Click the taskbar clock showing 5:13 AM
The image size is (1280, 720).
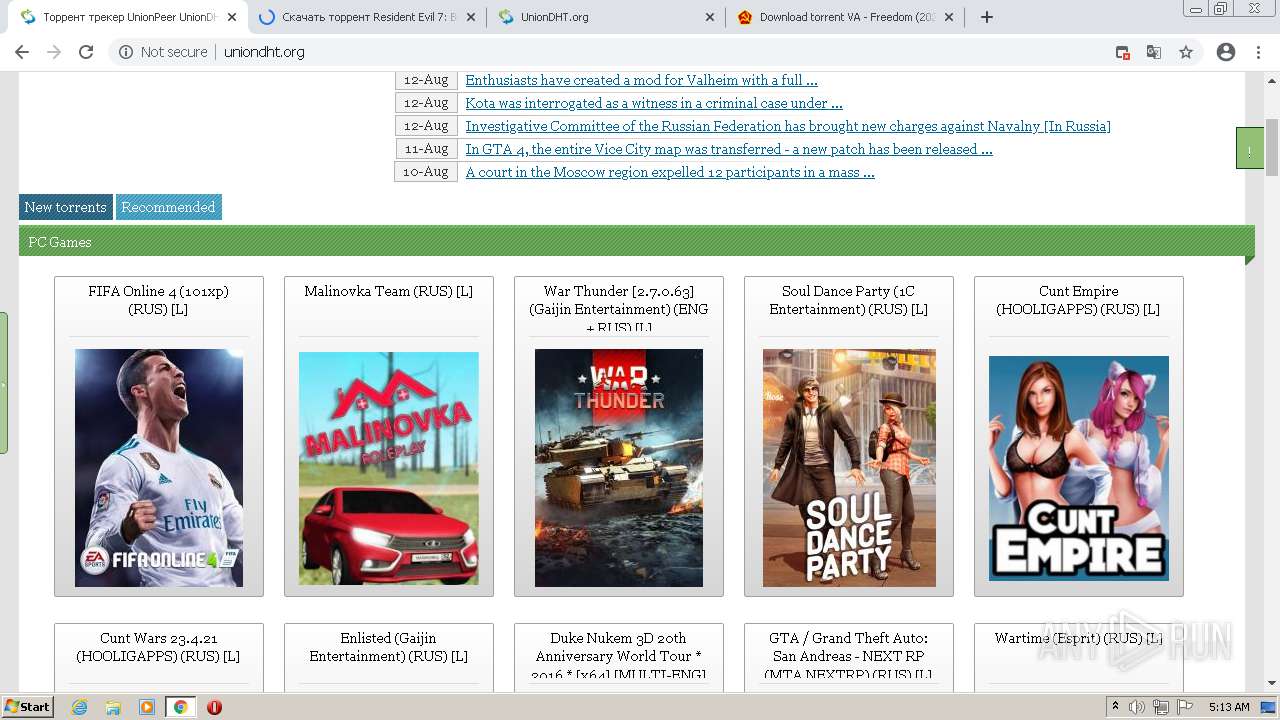pyautogui.click(x=1229, y=707)
